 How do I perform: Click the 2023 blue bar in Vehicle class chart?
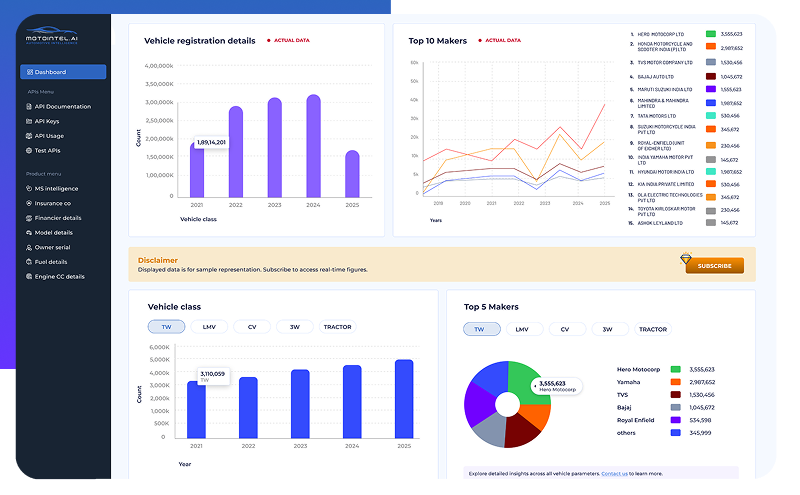click(300, 404)
